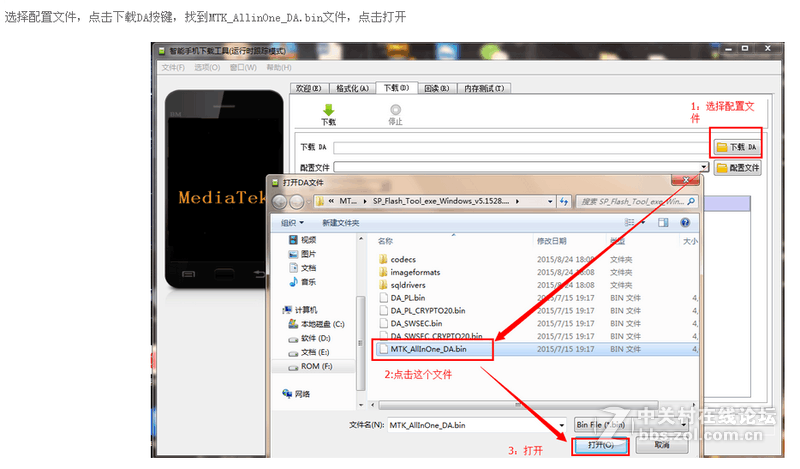The width and height of the screenshot is (800, 469).
Task: Switch to the Download (下载) tab
Action: [x=397, y=88]
